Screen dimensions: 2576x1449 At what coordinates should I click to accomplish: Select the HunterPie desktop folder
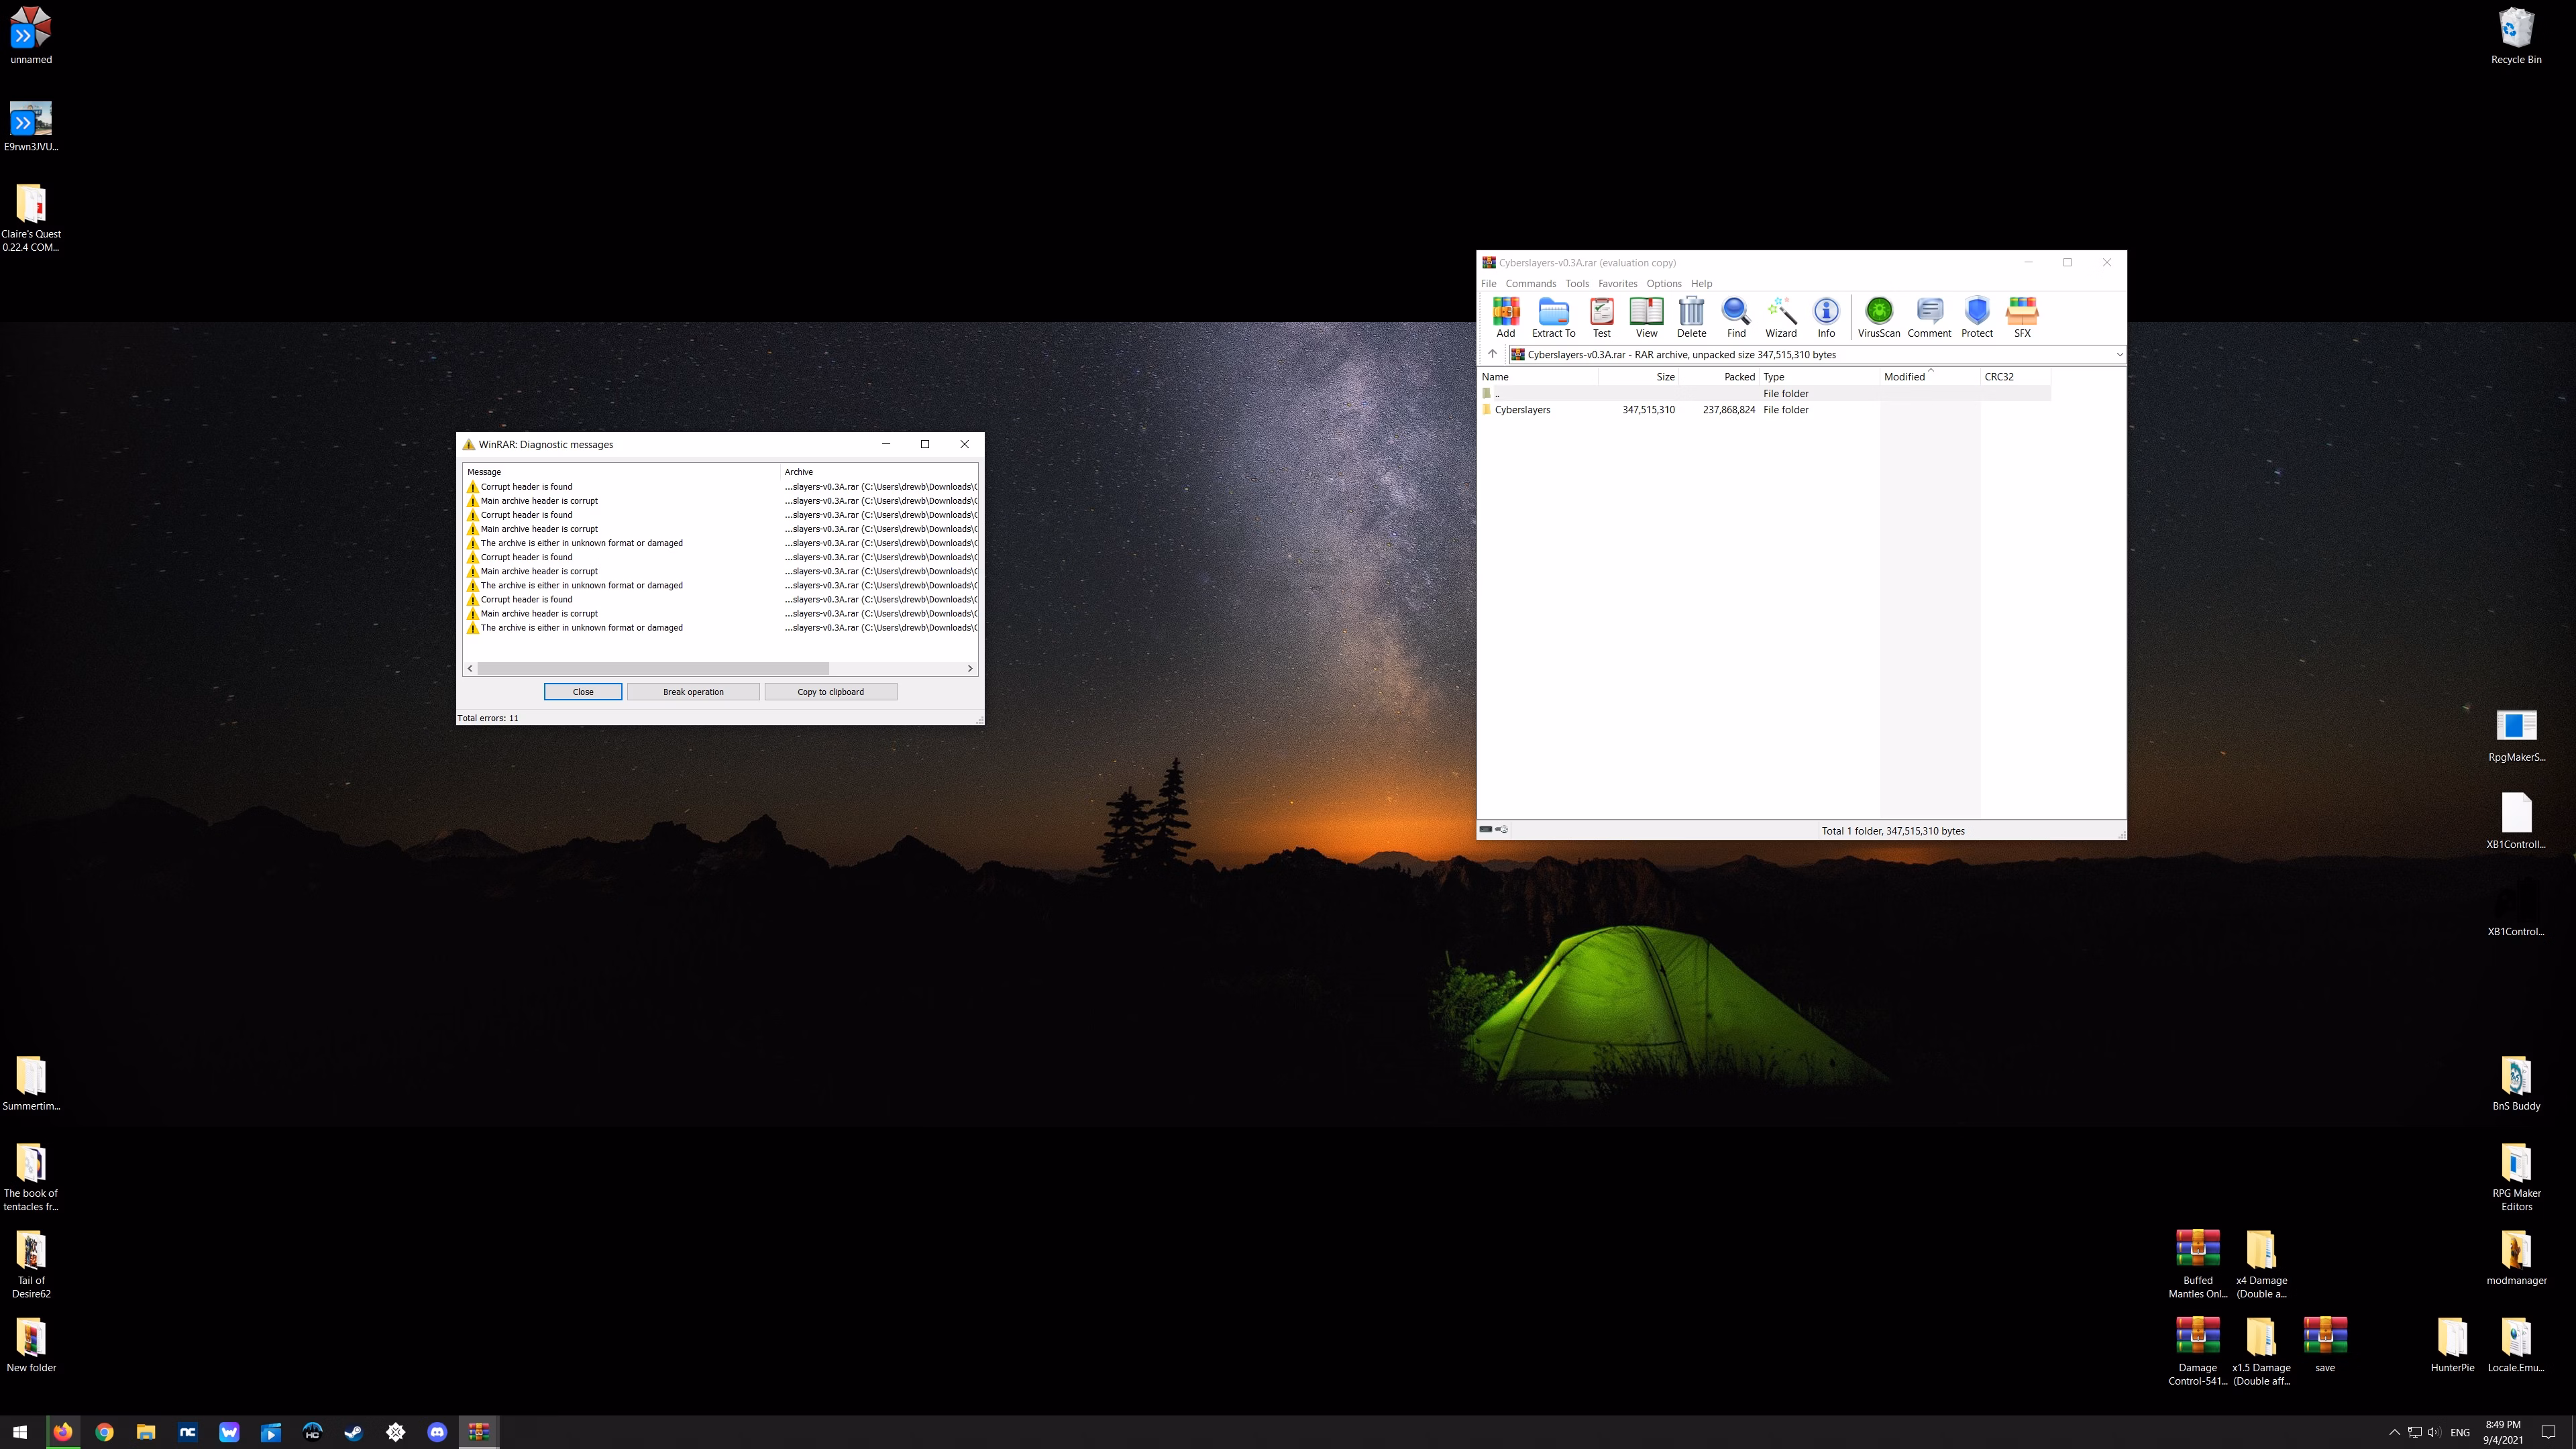(x=2452, y=1345)
